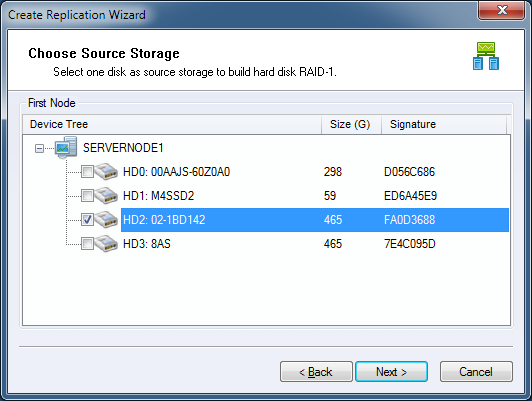
Task: Sort by the Signature column header
Action: tap(444, 124)
